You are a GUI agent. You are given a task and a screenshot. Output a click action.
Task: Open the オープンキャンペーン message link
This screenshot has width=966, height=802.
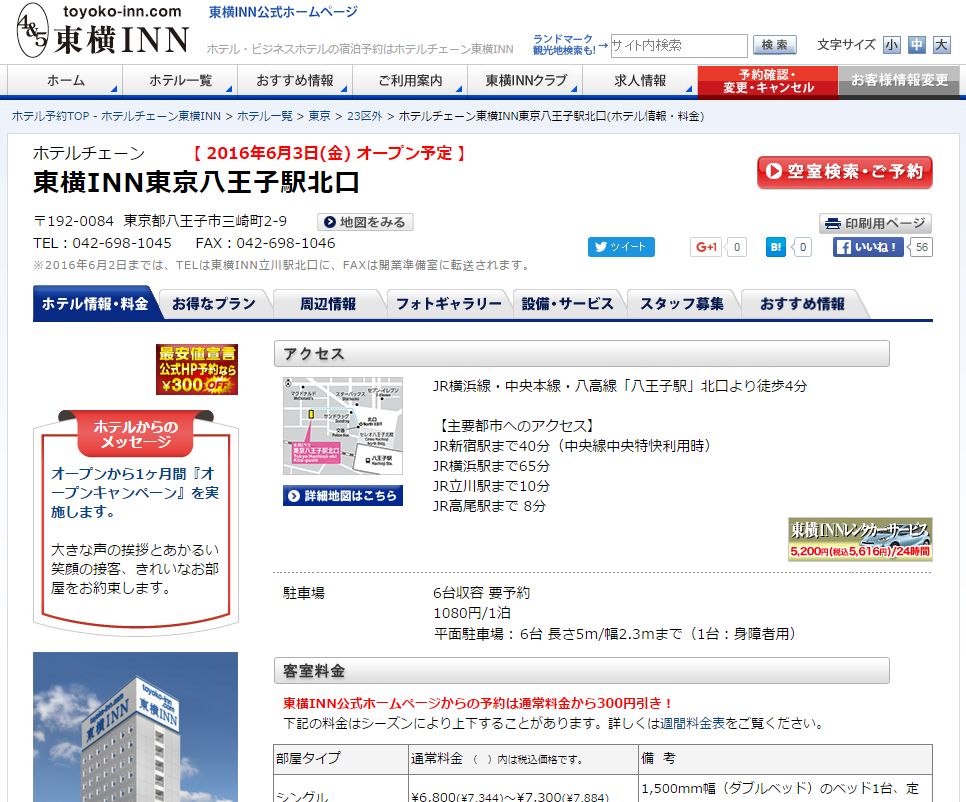tap(135, 493)
